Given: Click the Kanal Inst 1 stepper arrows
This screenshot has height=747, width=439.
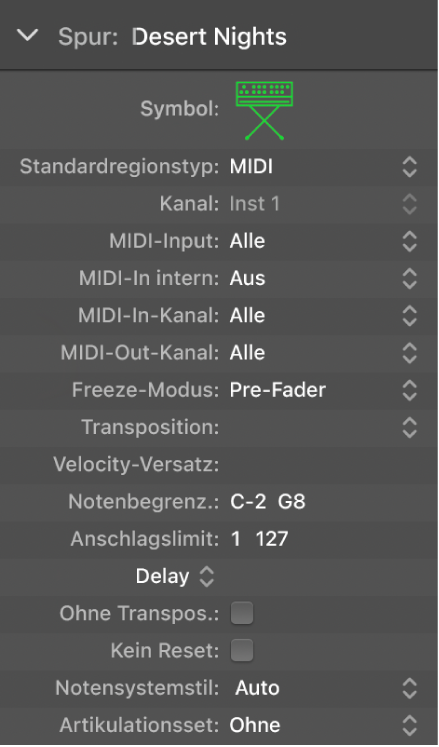Looking at the screenshot, I should tap(409, 204).
